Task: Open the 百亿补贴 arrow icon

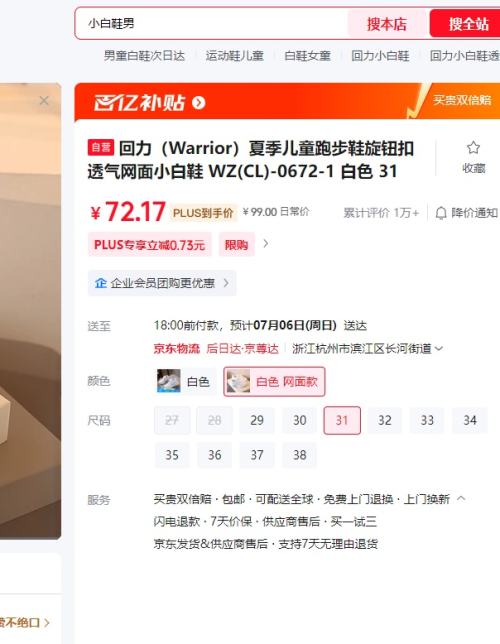Action: point(198,102)
